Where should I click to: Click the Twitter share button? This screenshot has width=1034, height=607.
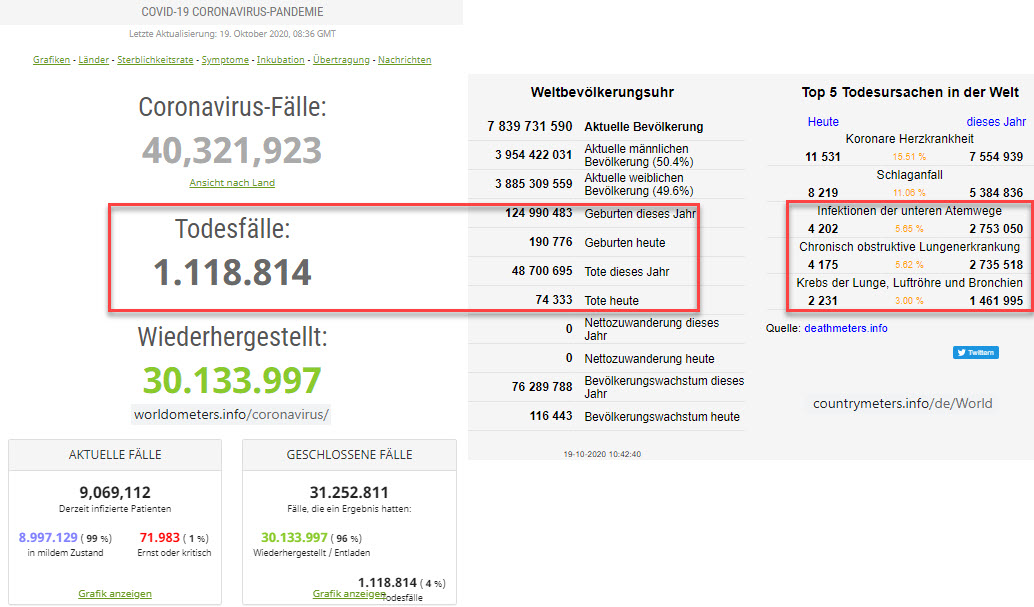[975, 352]
